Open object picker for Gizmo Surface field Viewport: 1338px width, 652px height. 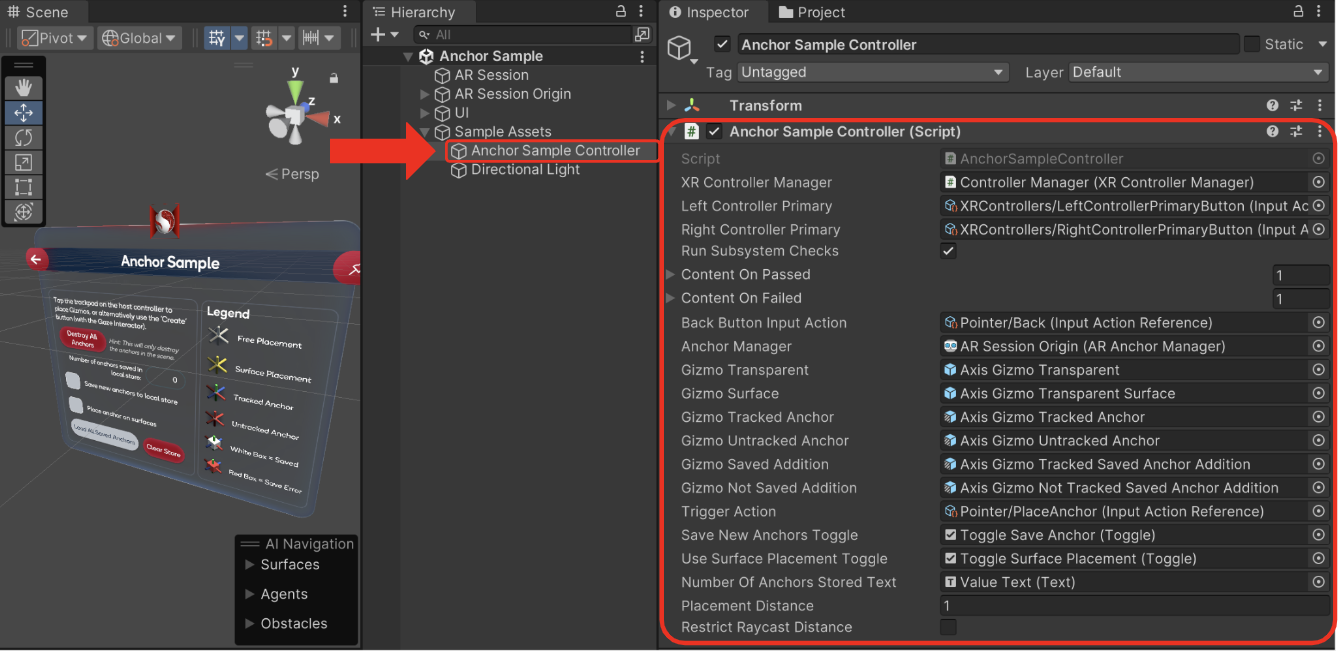click(1319, 393)
